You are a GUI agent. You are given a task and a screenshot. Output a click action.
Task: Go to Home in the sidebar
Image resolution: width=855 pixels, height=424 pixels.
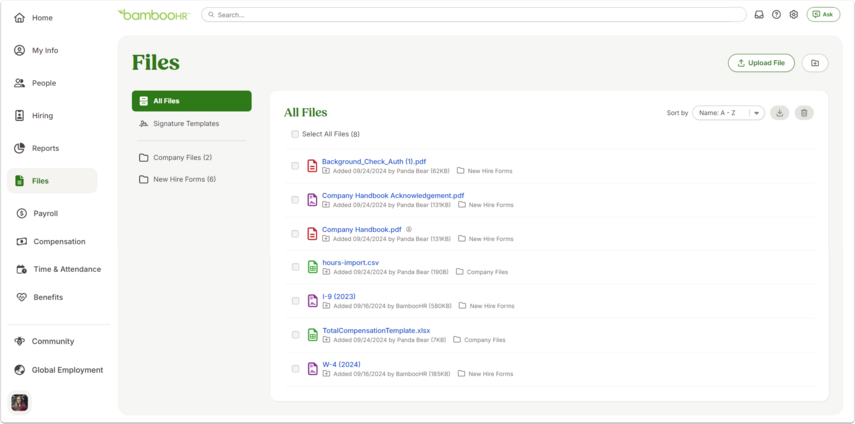click(x=34, y=18)
